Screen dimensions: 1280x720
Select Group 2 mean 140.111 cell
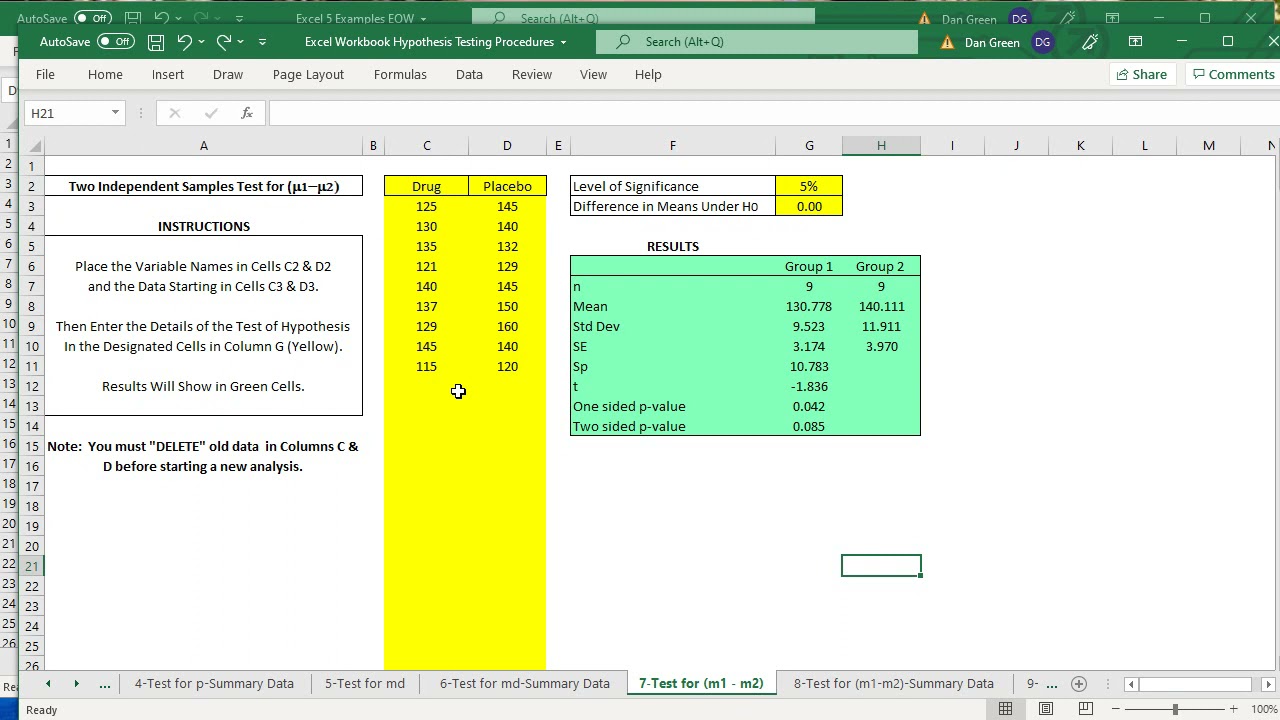[881, 306]
